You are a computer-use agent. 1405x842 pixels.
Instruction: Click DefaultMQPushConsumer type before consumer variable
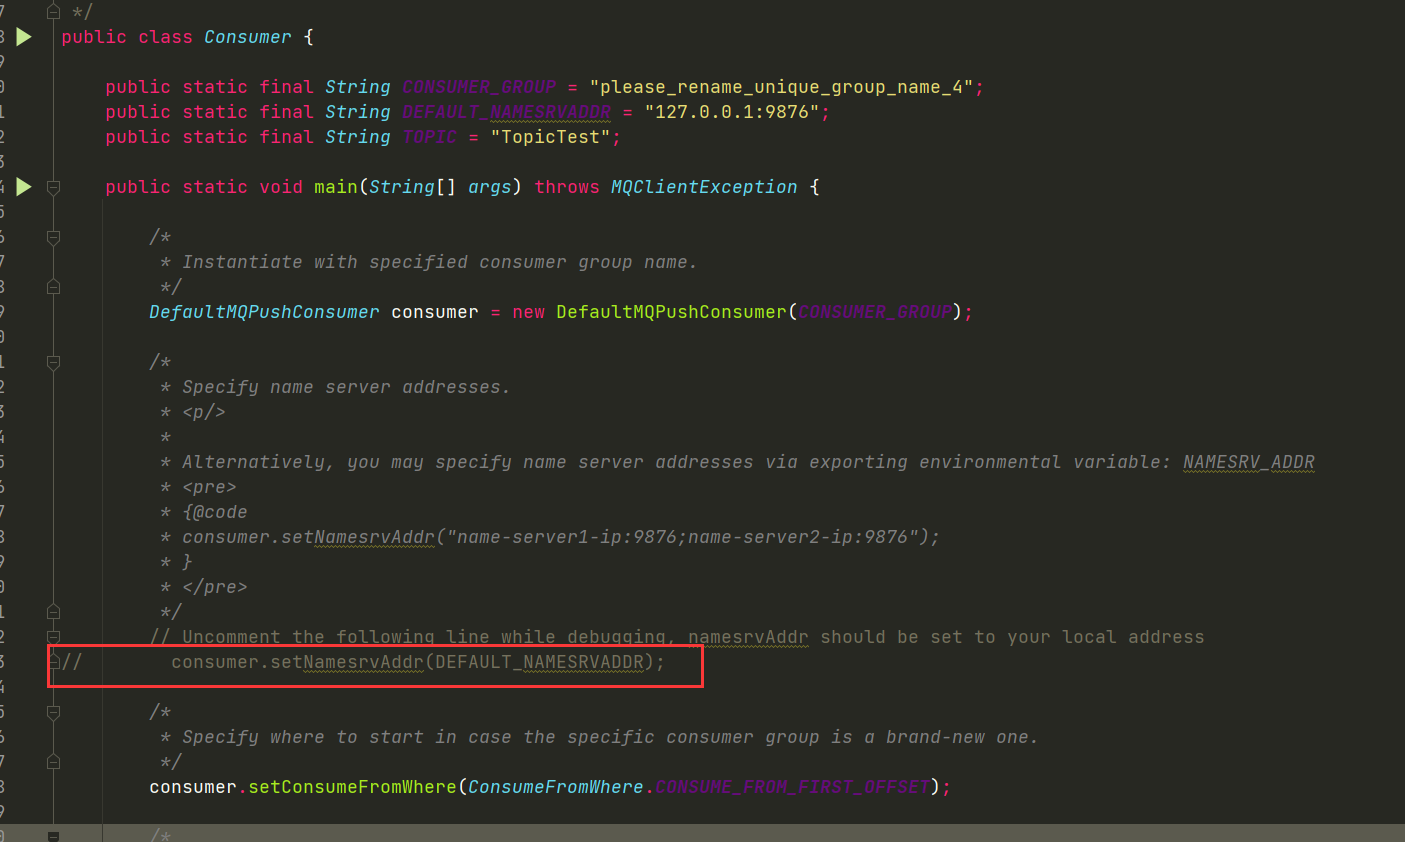[x=264, y=312]
